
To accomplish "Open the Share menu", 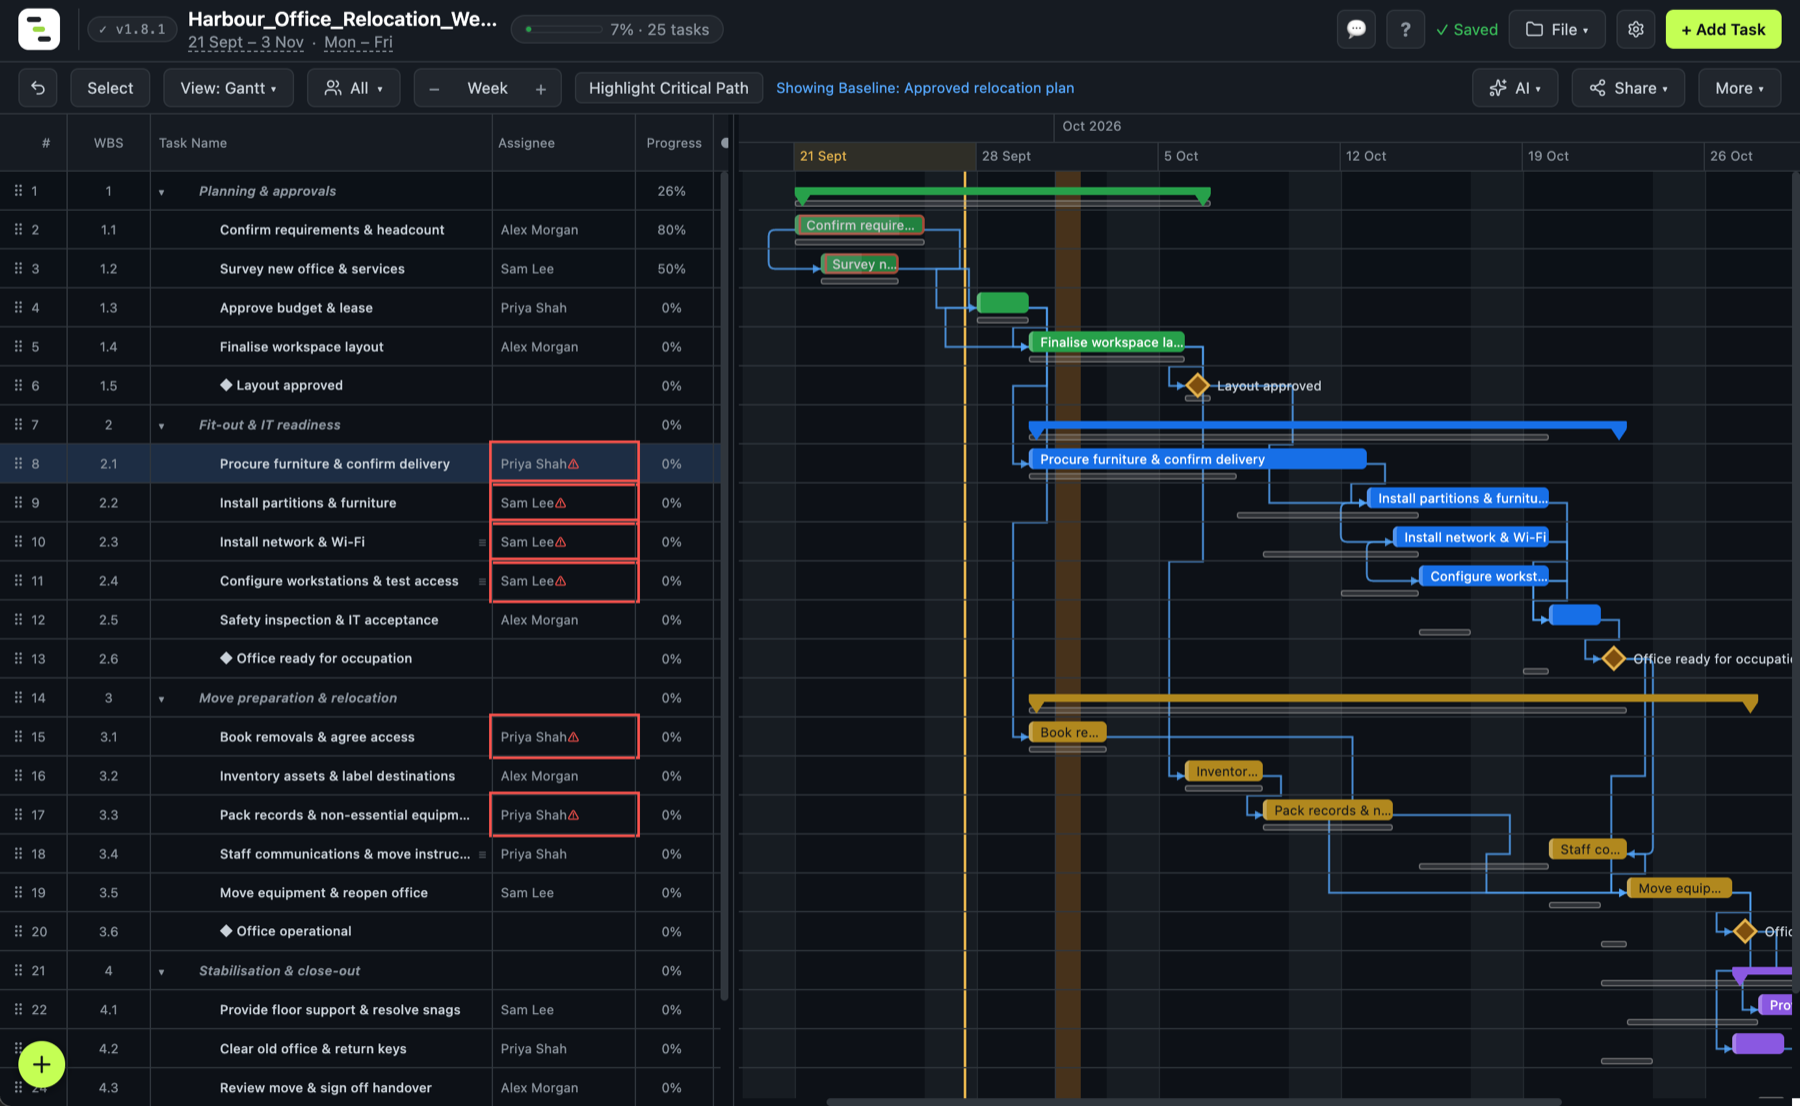I will click(1628, 88).
